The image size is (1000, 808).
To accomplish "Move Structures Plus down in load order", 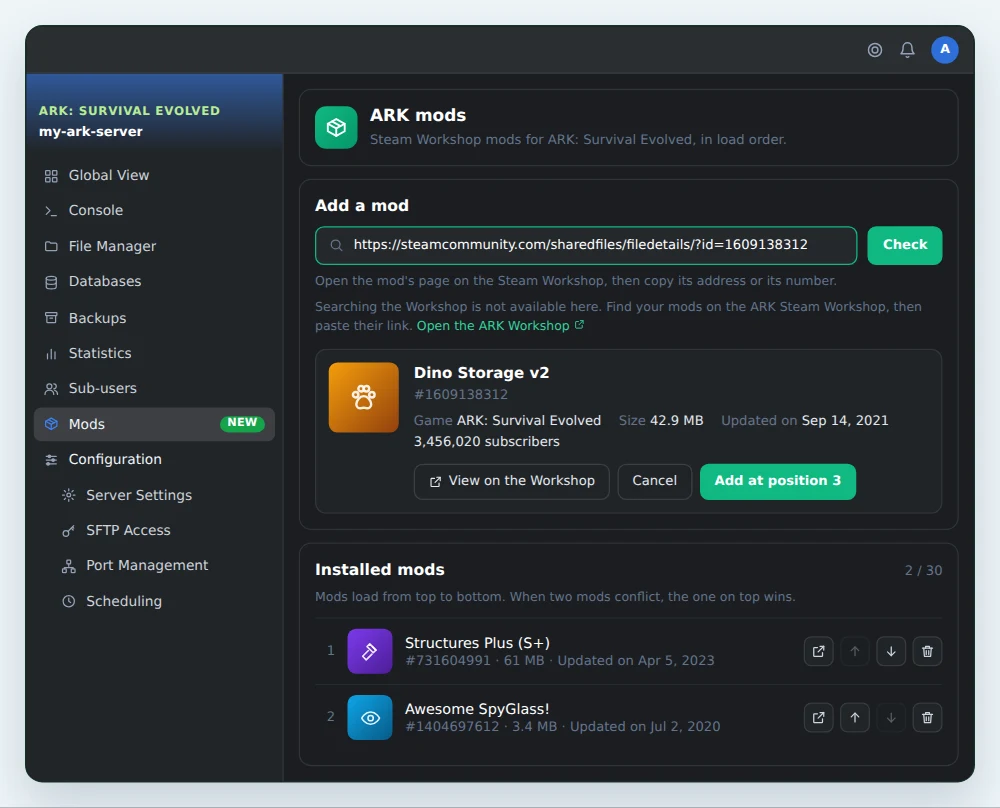I will pos(891,651).
